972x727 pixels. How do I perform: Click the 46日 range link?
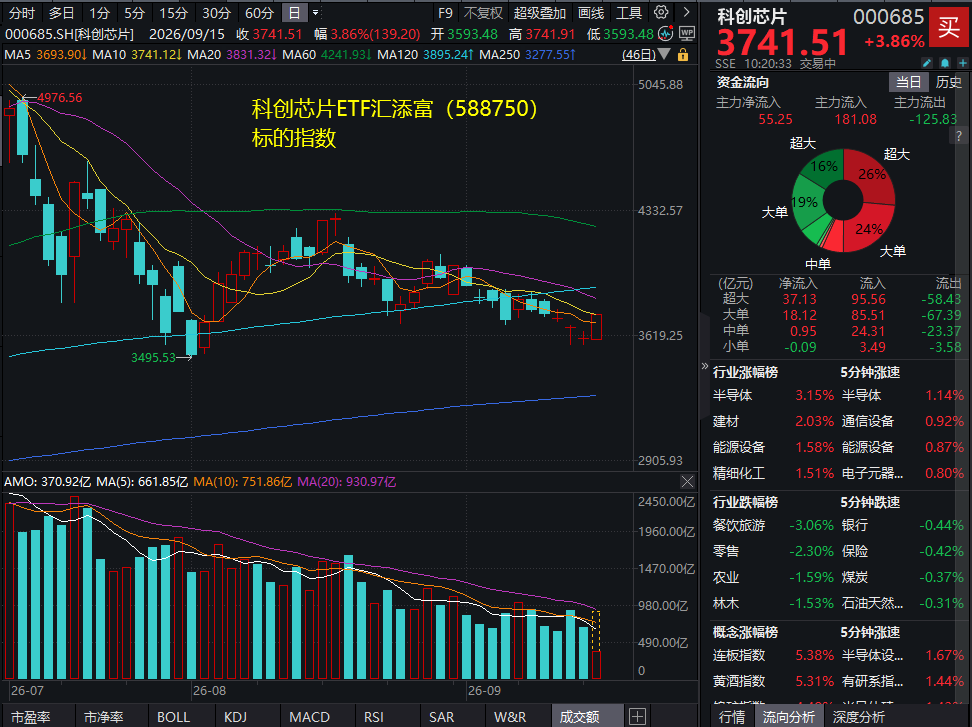(x=639, y=55)
